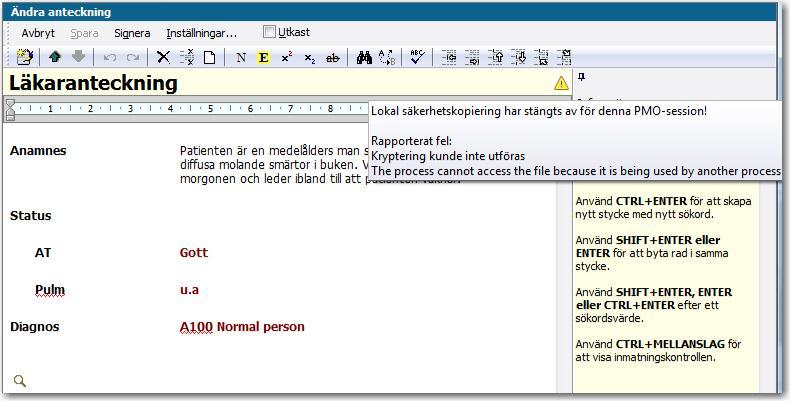Click the Läkaranteckning title
The image size is (790, 401).
click(x=93, y=83)
